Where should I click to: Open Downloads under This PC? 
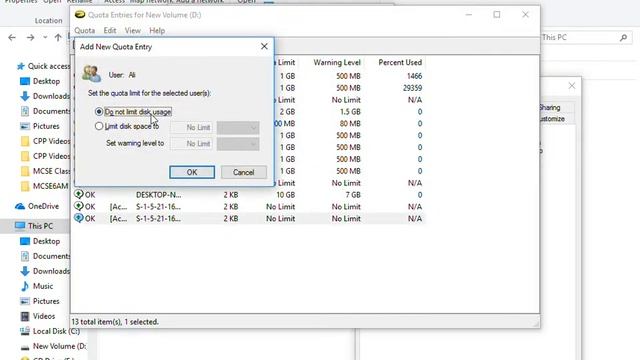click(x=45, y=271)
